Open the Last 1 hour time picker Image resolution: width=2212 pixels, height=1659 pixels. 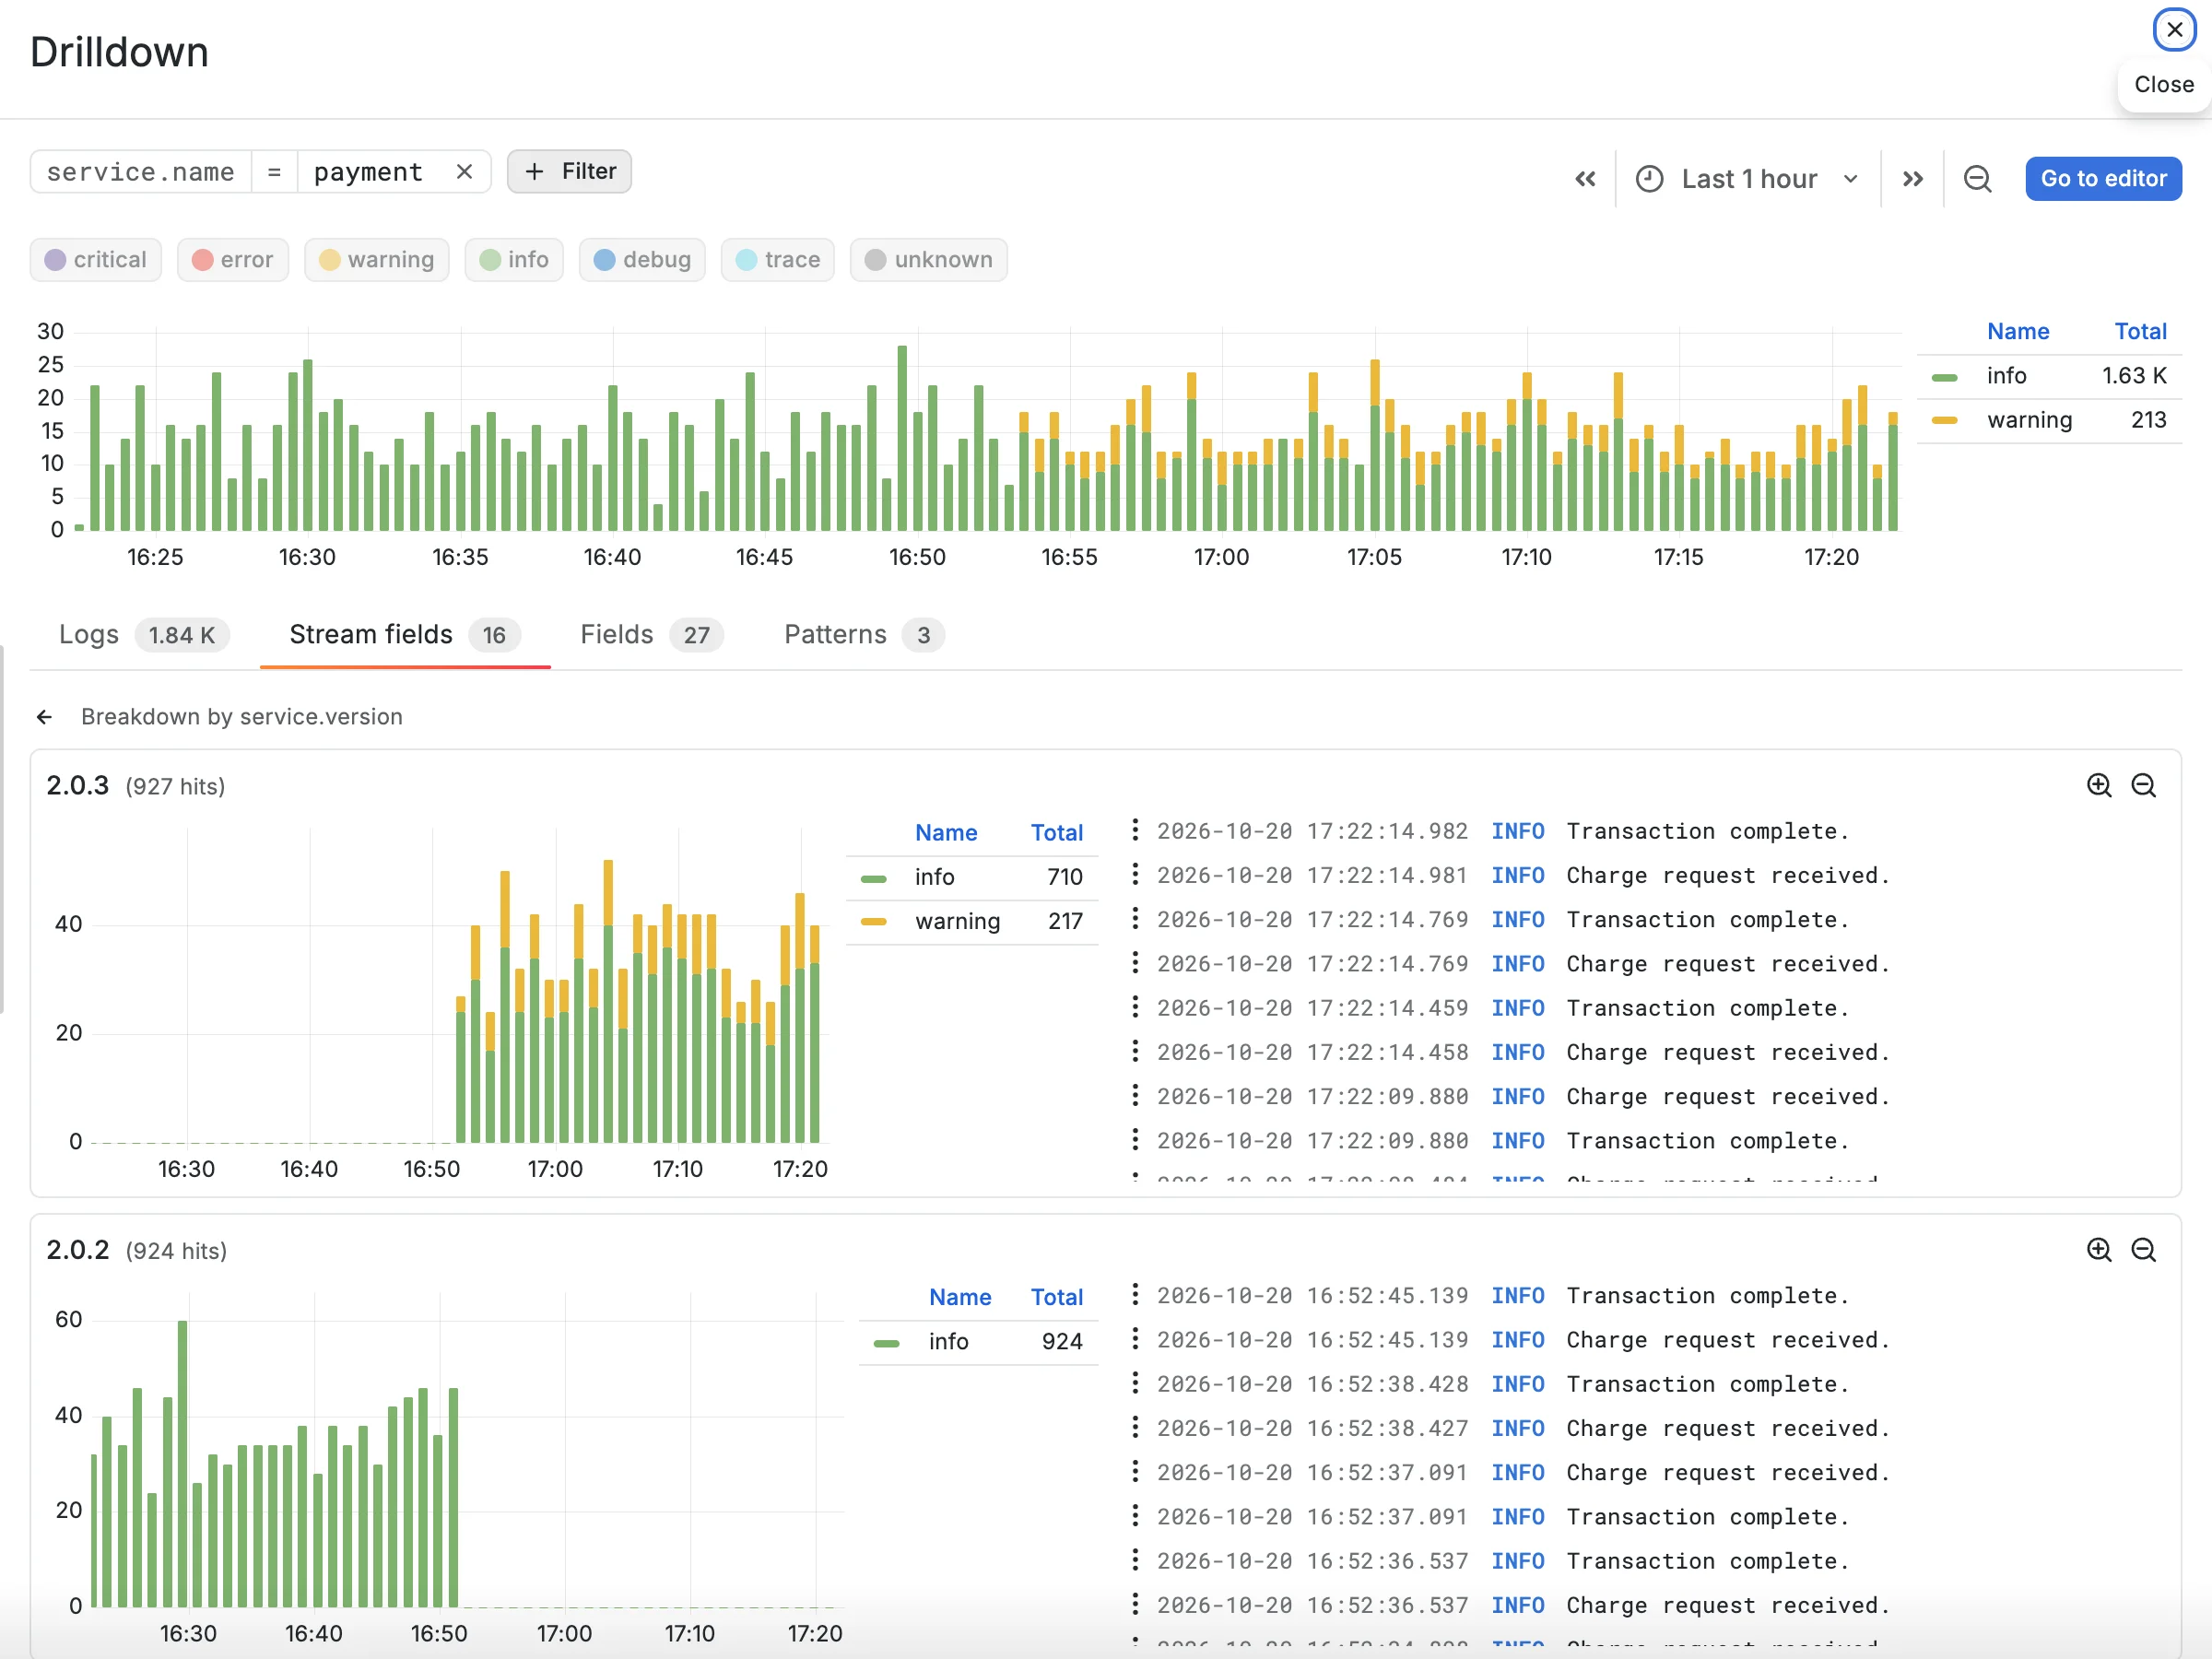tap(1747, 179)
